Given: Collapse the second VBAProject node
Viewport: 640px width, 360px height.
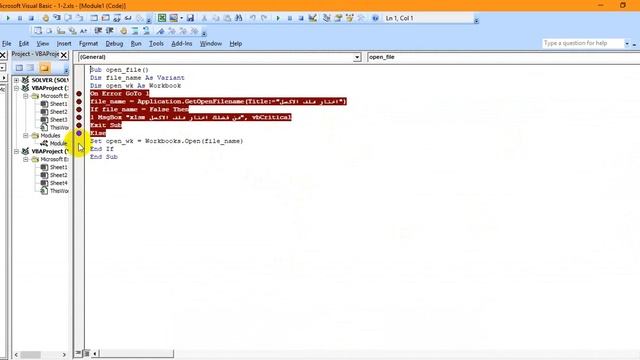Looking at the screenshot, I should [x=16, y=151].
